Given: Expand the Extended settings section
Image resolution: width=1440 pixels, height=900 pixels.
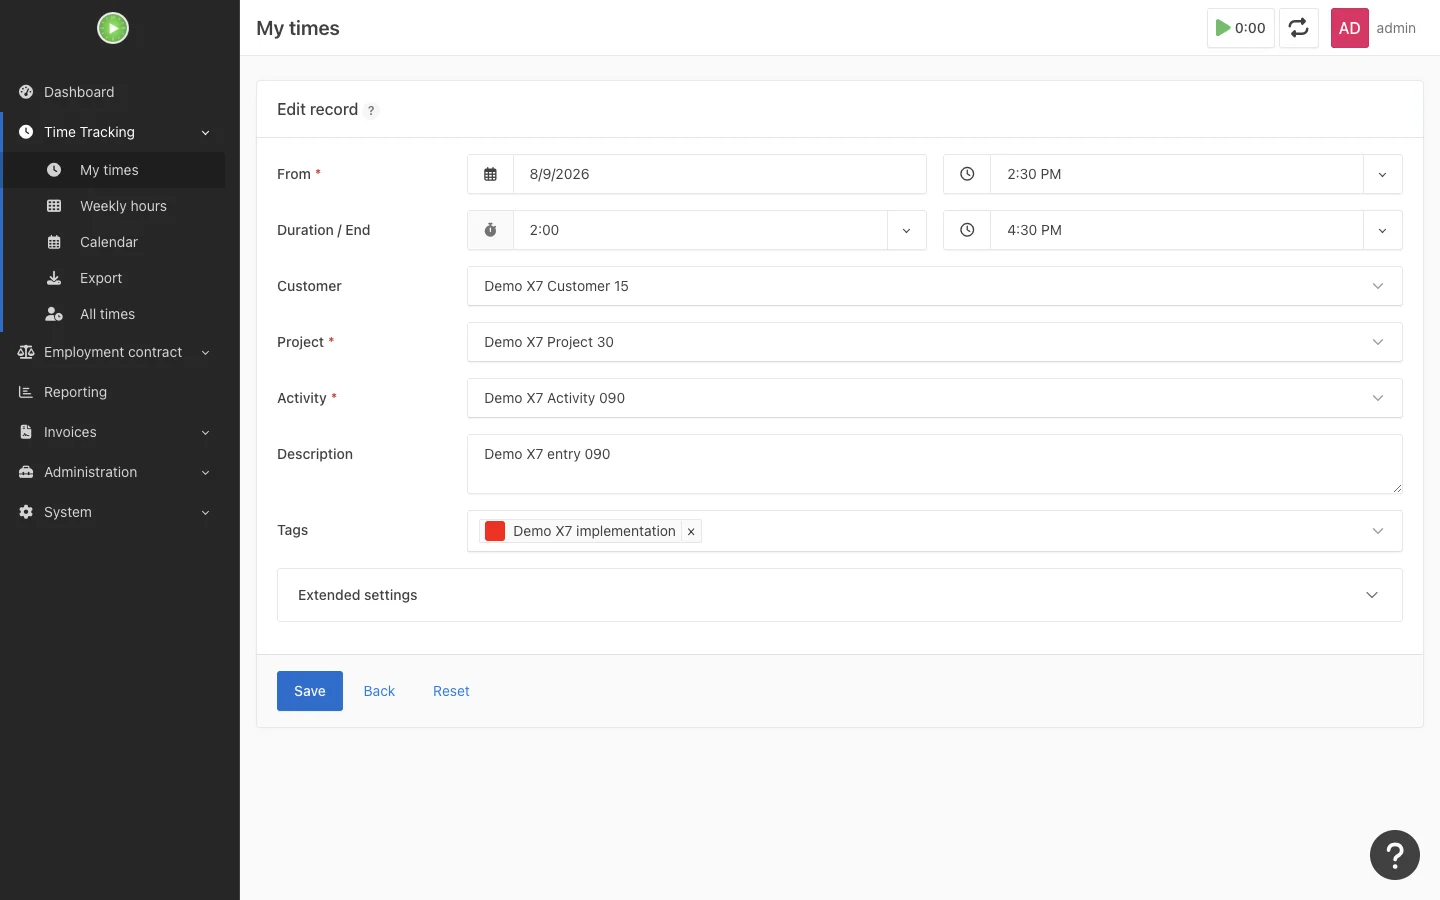Looking at the screenshot, I should coord(840,595).
